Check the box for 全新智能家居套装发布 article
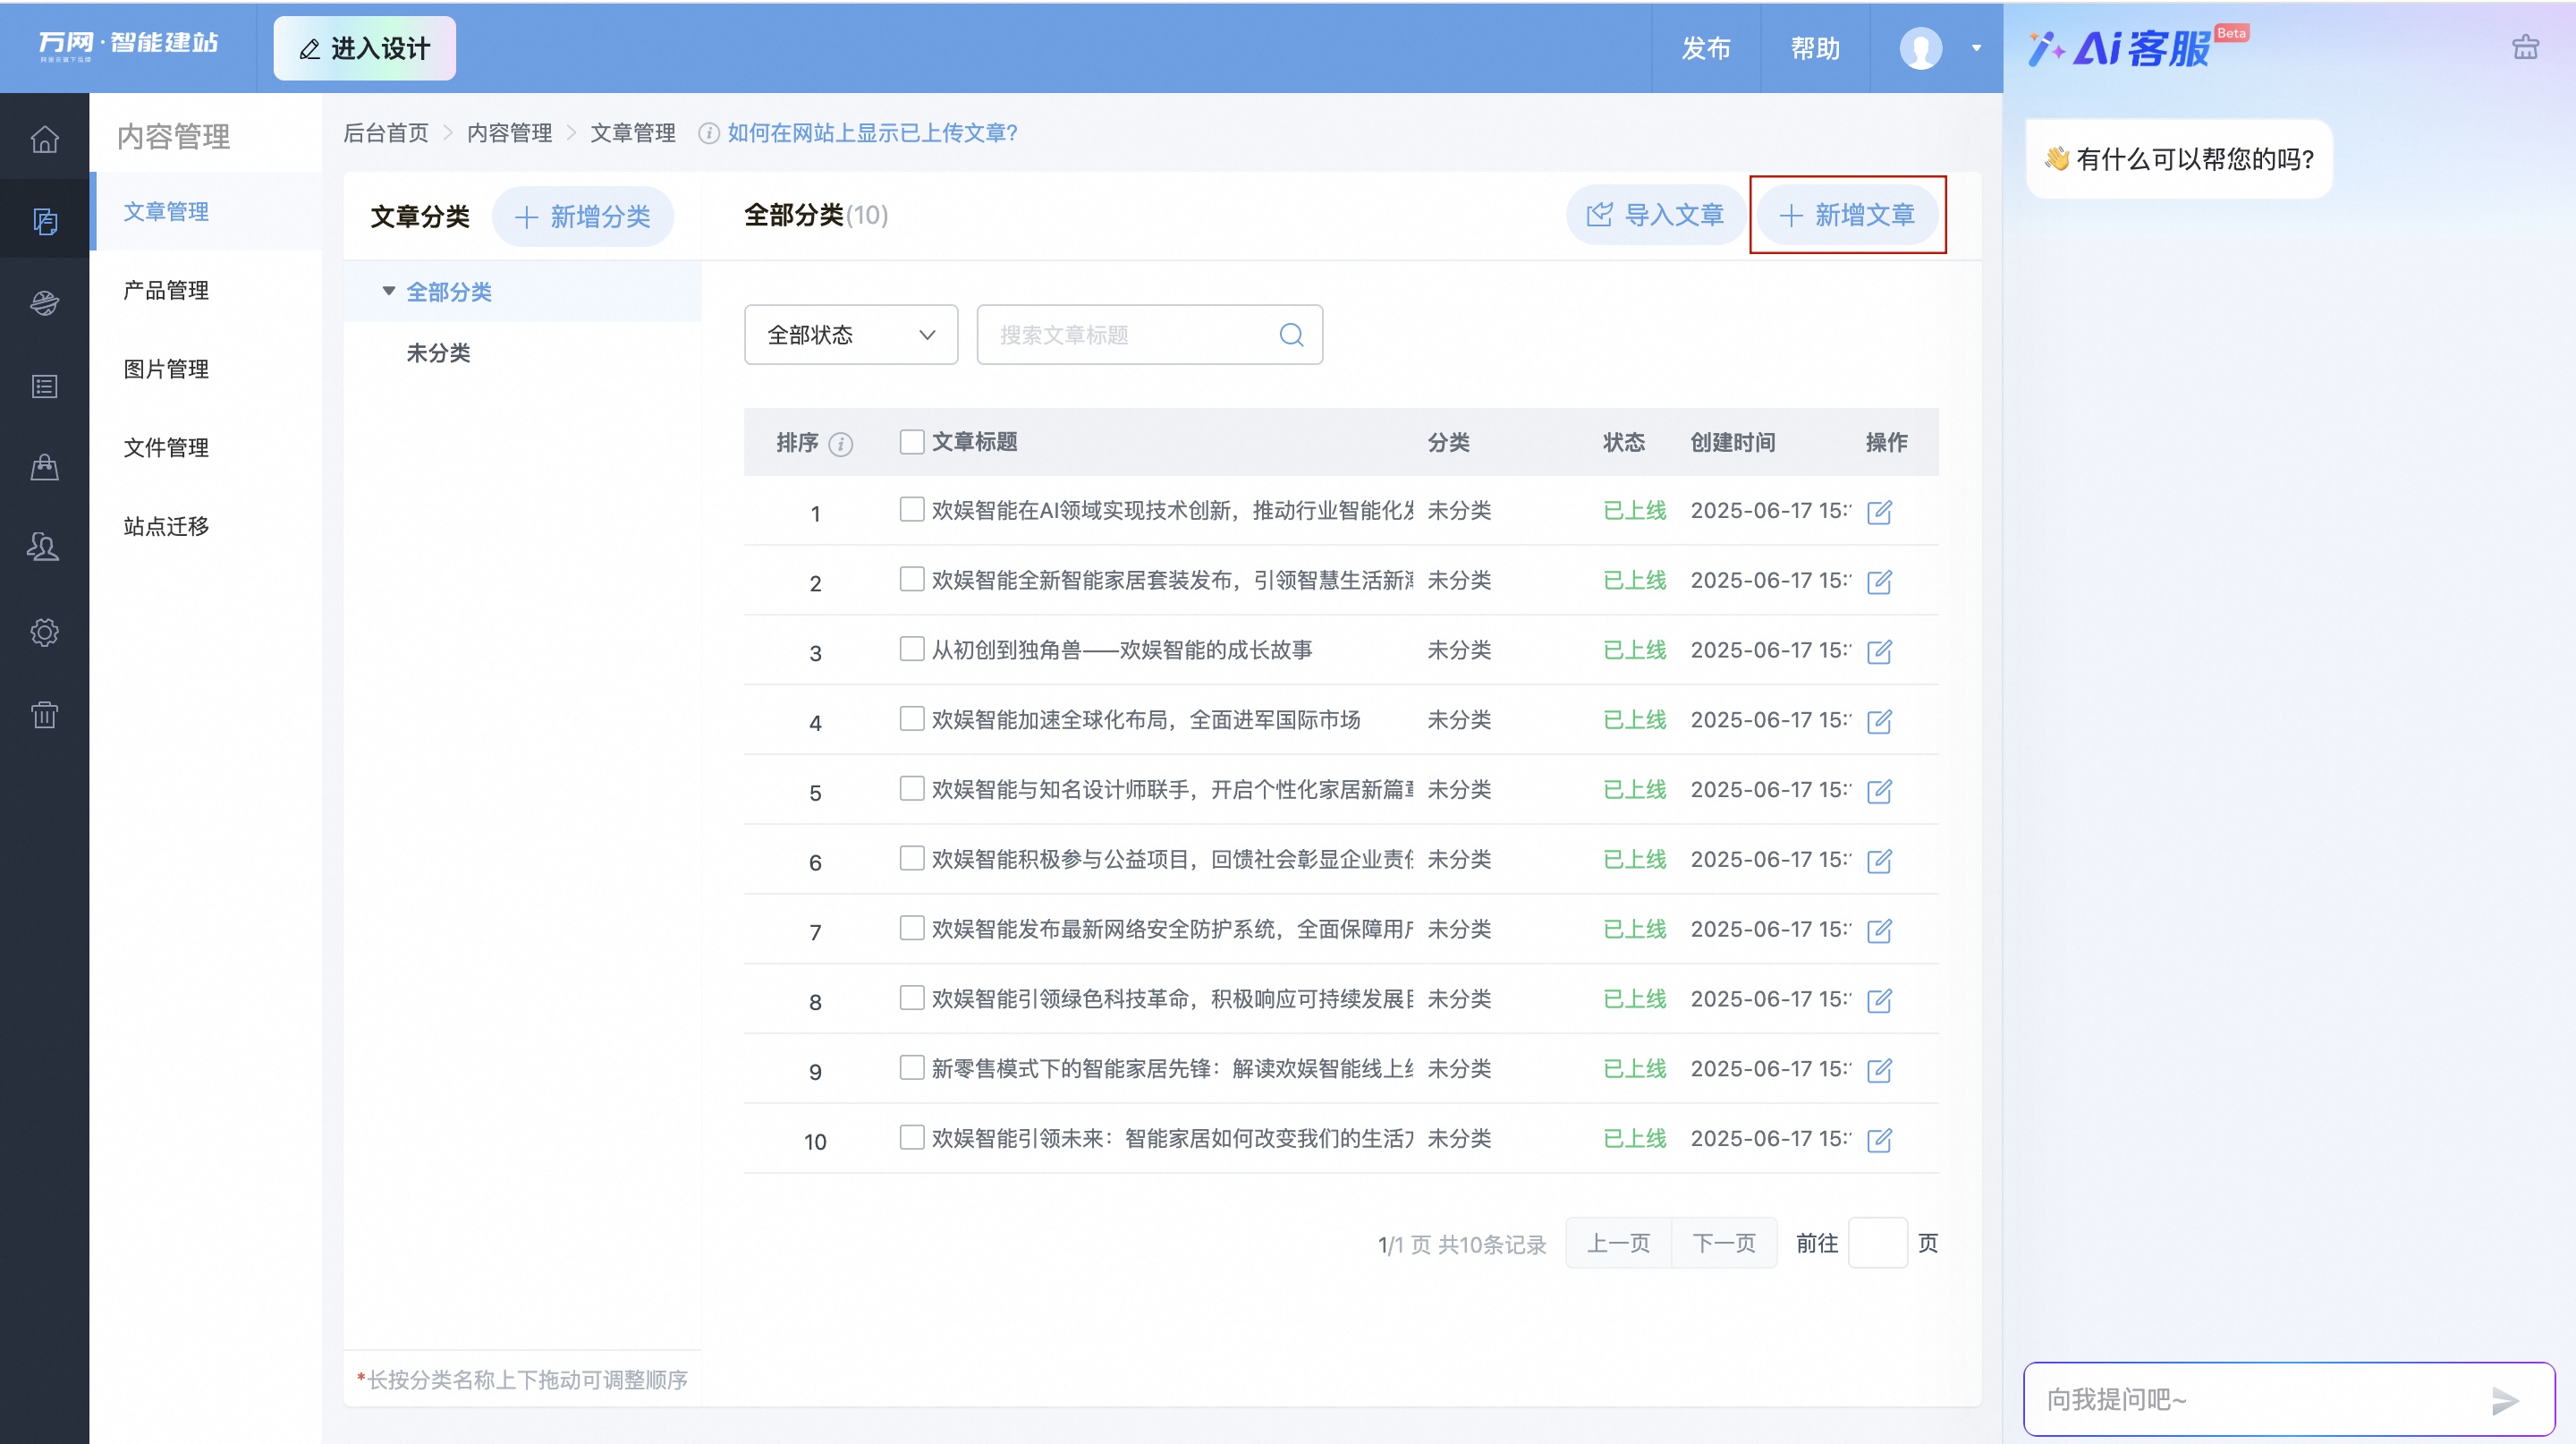2576x1444 pixels. (911, 579)
